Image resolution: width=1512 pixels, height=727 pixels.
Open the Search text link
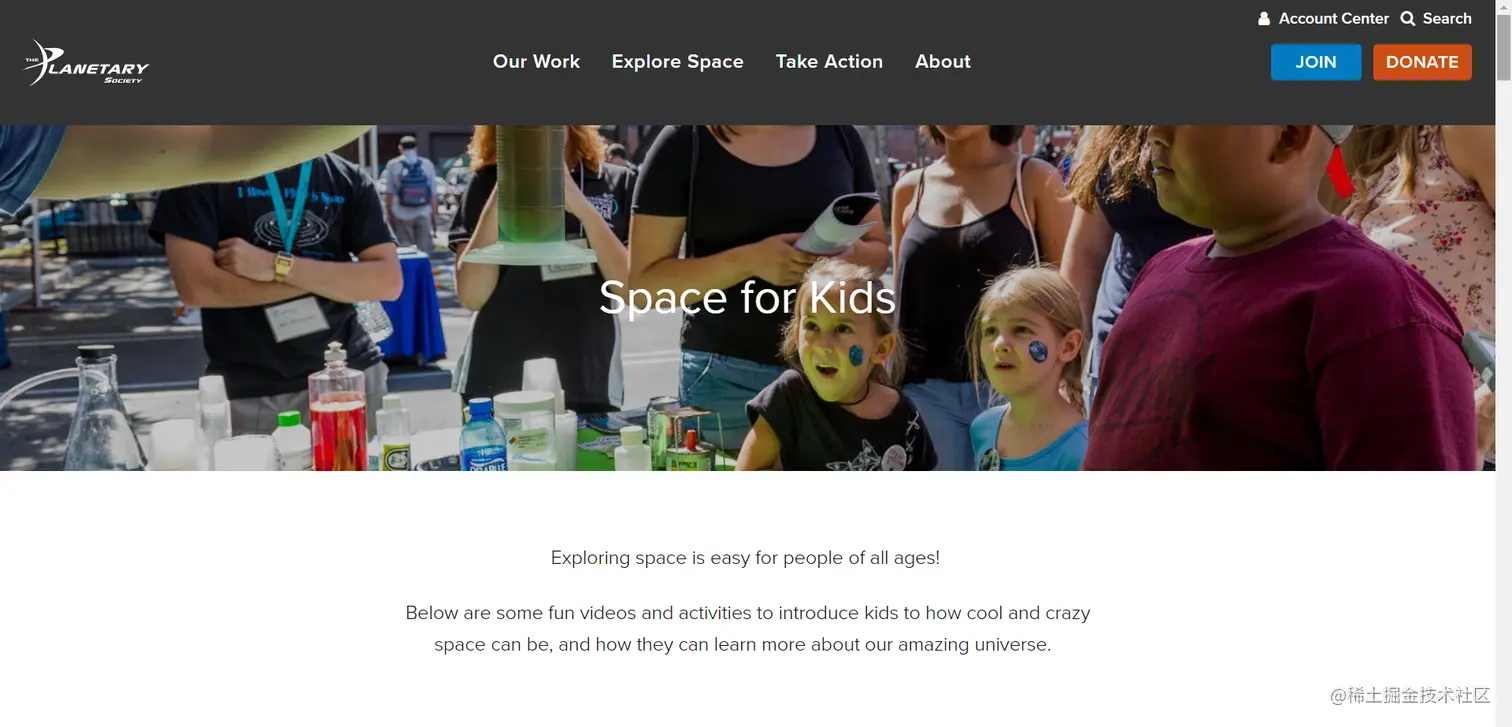click(x=1447, y=19)
